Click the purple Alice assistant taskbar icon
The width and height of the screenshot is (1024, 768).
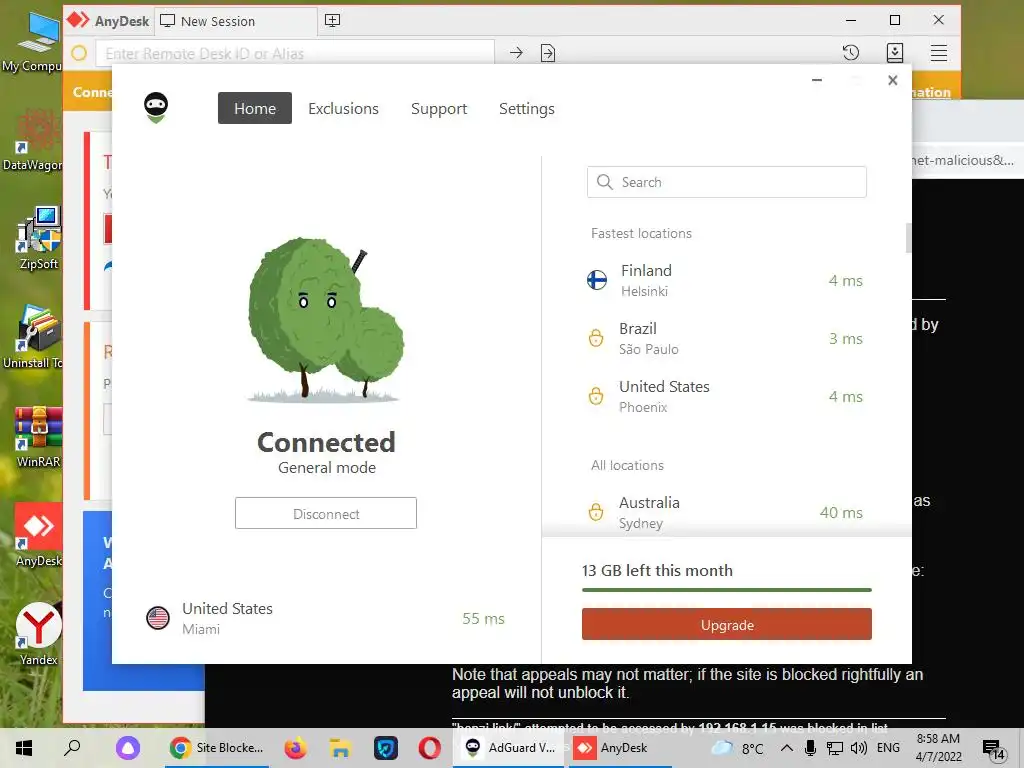(128, 748)
